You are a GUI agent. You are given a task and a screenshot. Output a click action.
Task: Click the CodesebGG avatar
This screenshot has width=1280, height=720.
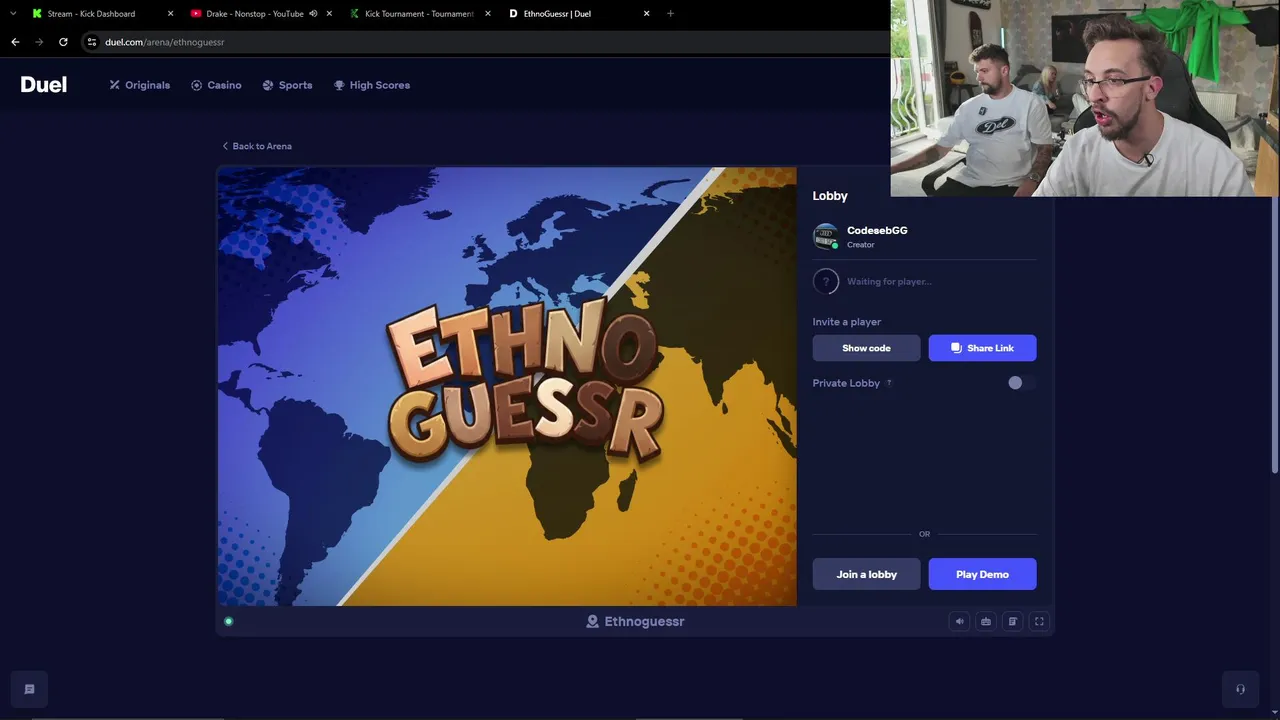825,236
